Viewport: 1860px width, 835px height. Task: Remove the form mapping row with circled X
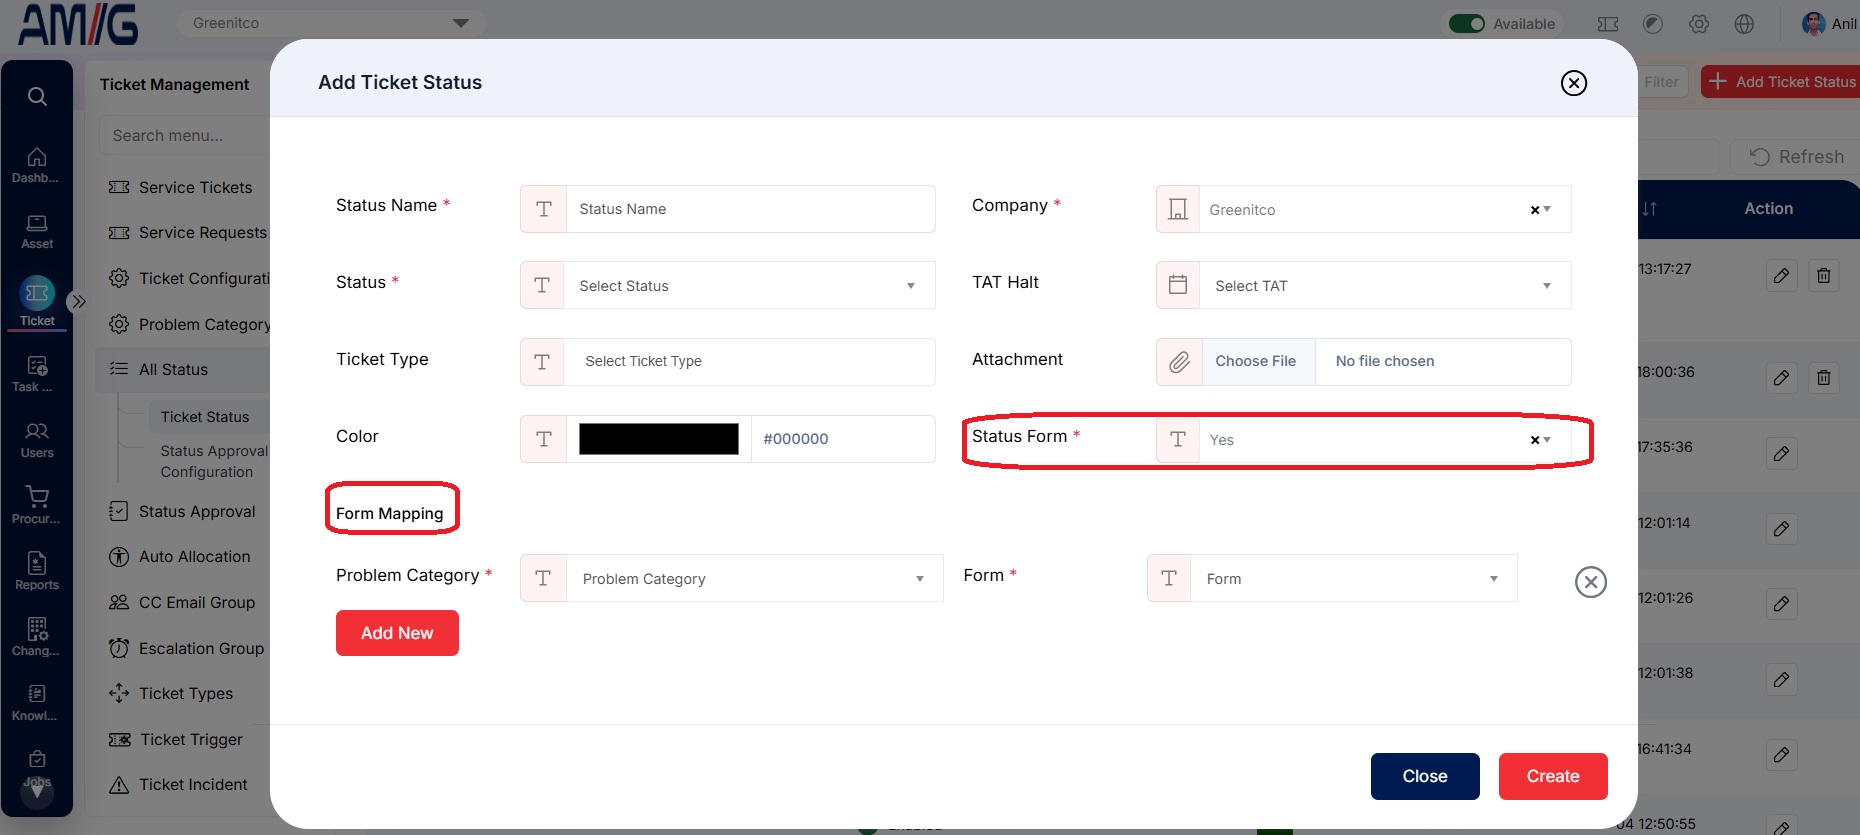point(1591,582)
